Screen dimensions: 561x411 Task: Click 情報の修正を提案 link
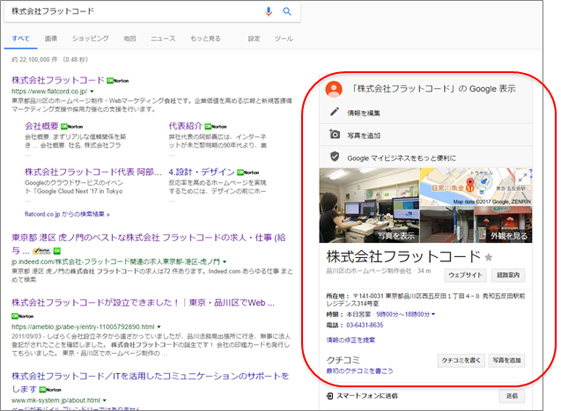pos(351,340)
